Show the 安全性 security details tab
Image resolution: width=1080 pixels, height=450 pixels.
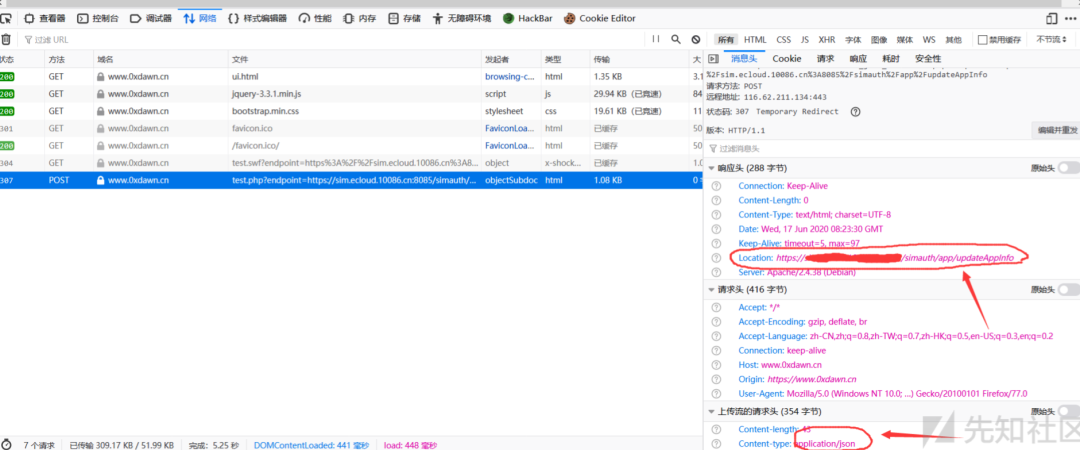928,59
